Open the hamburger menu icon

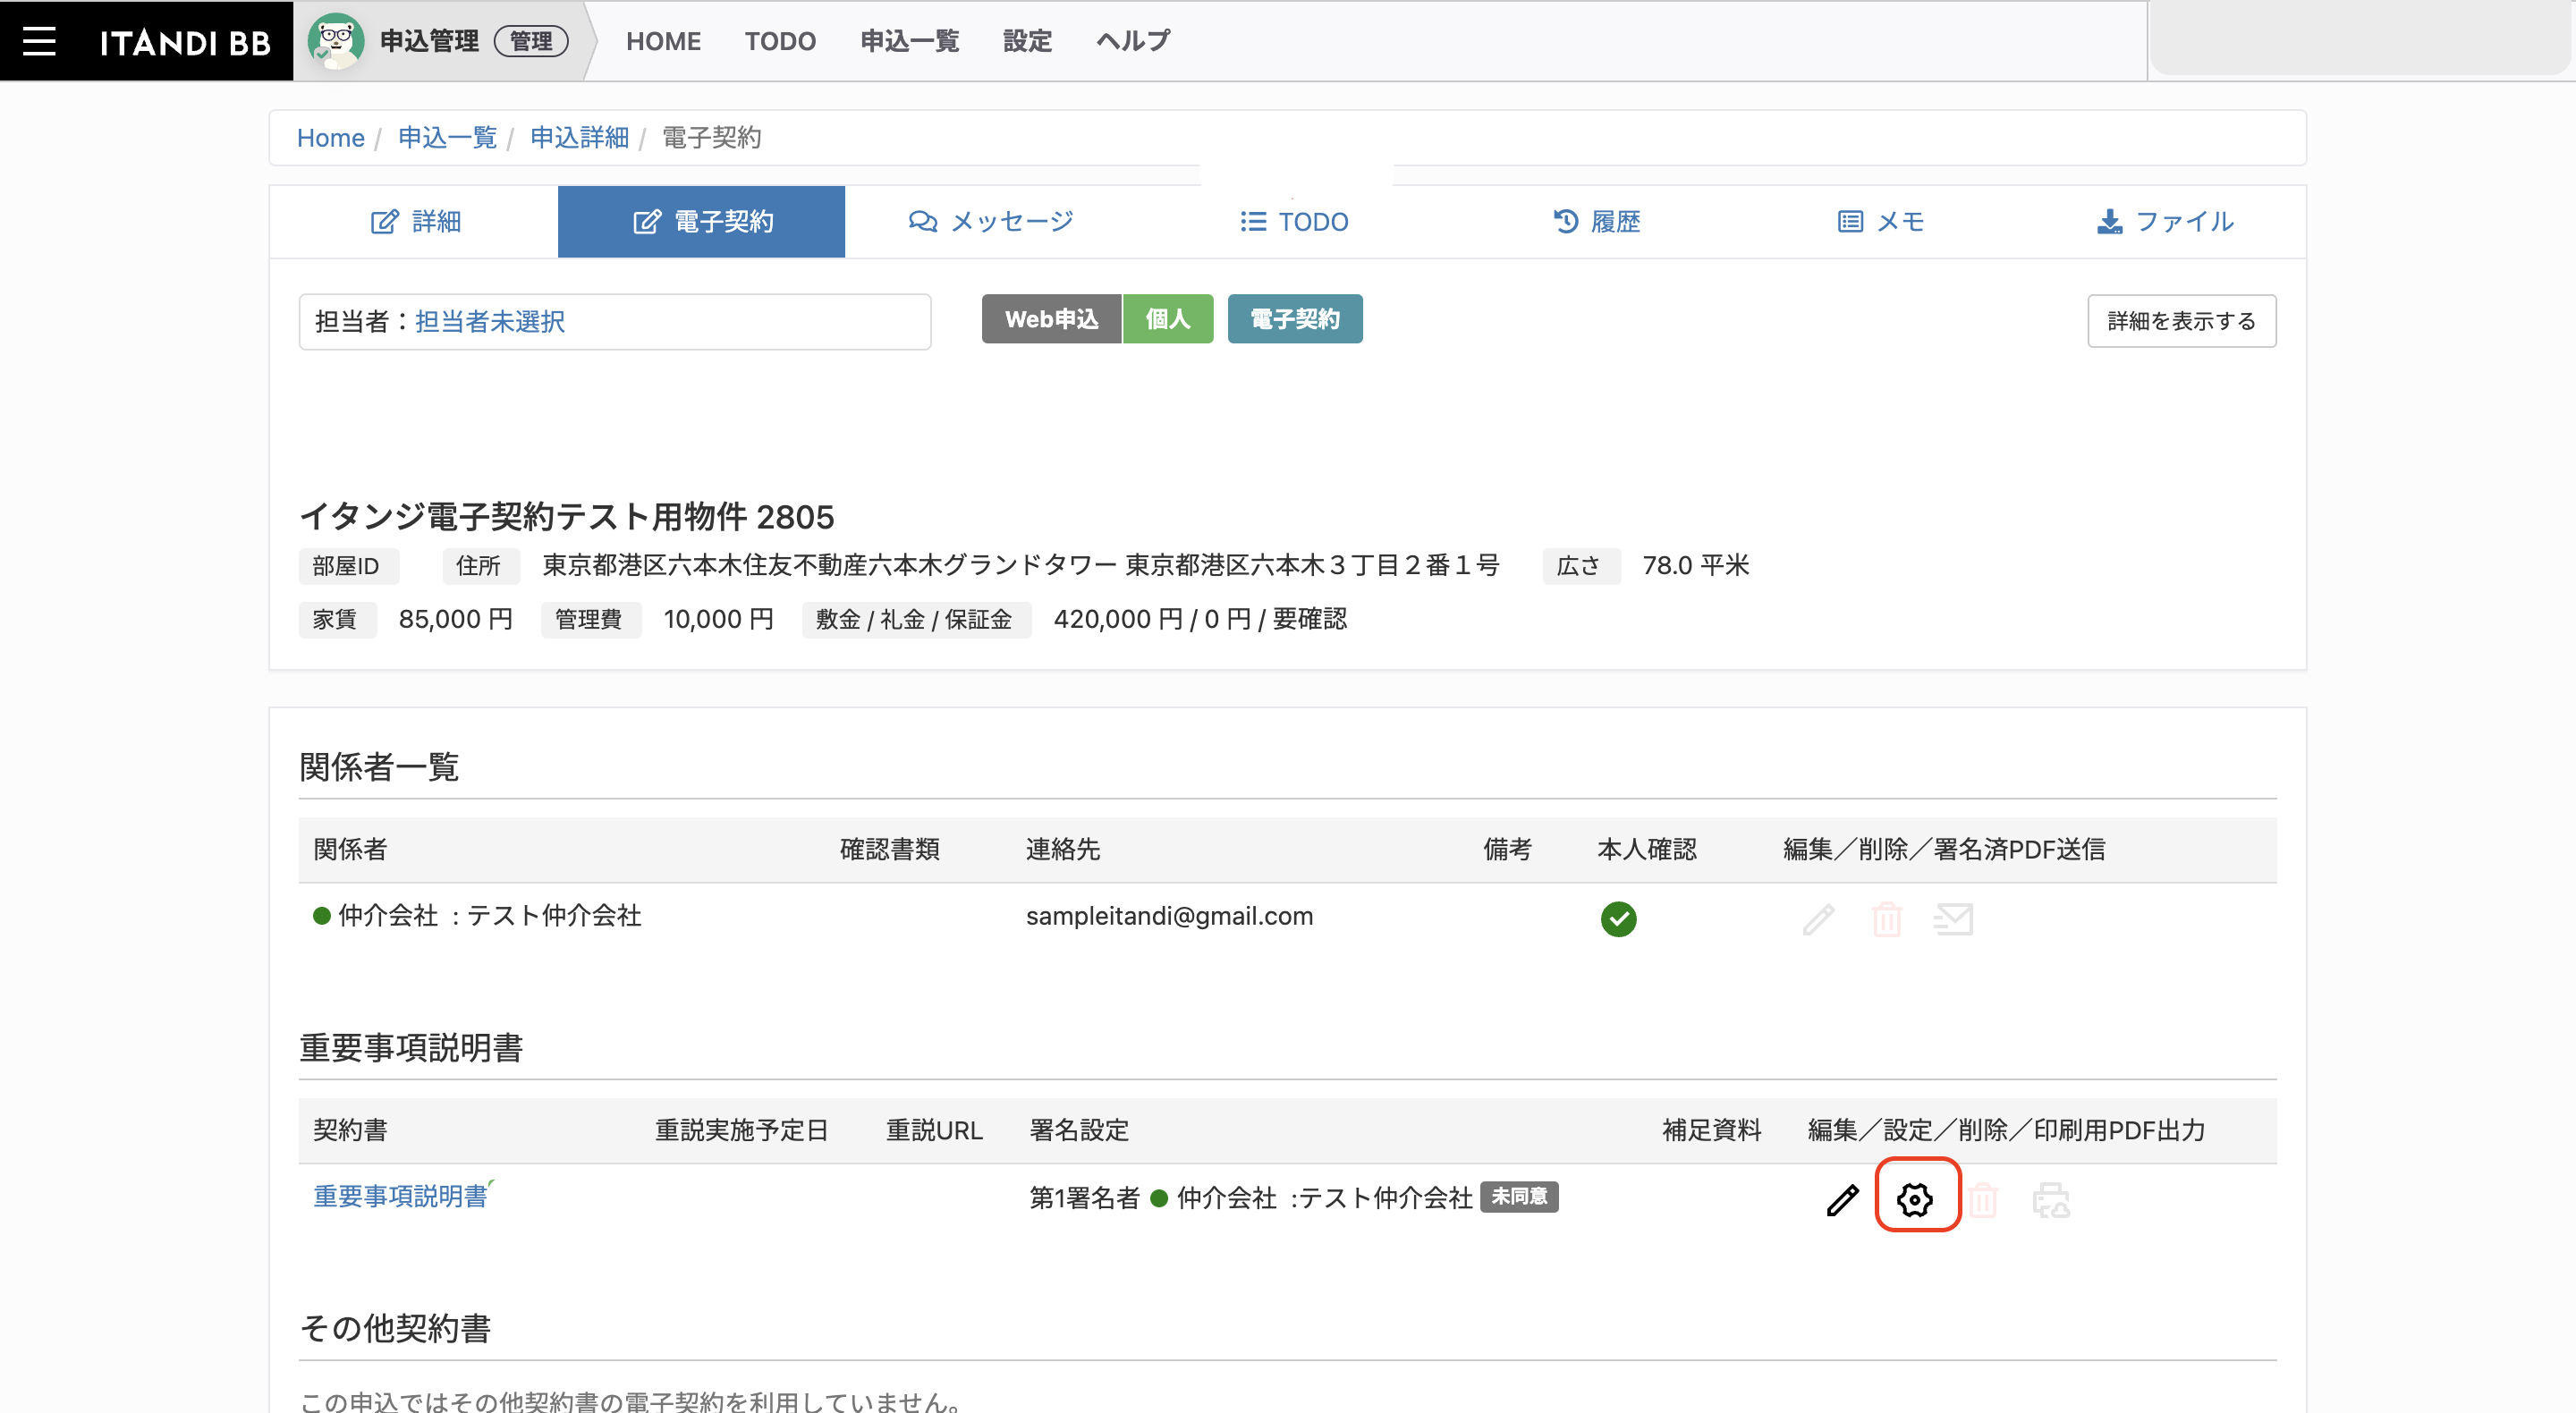coord(39,41)
